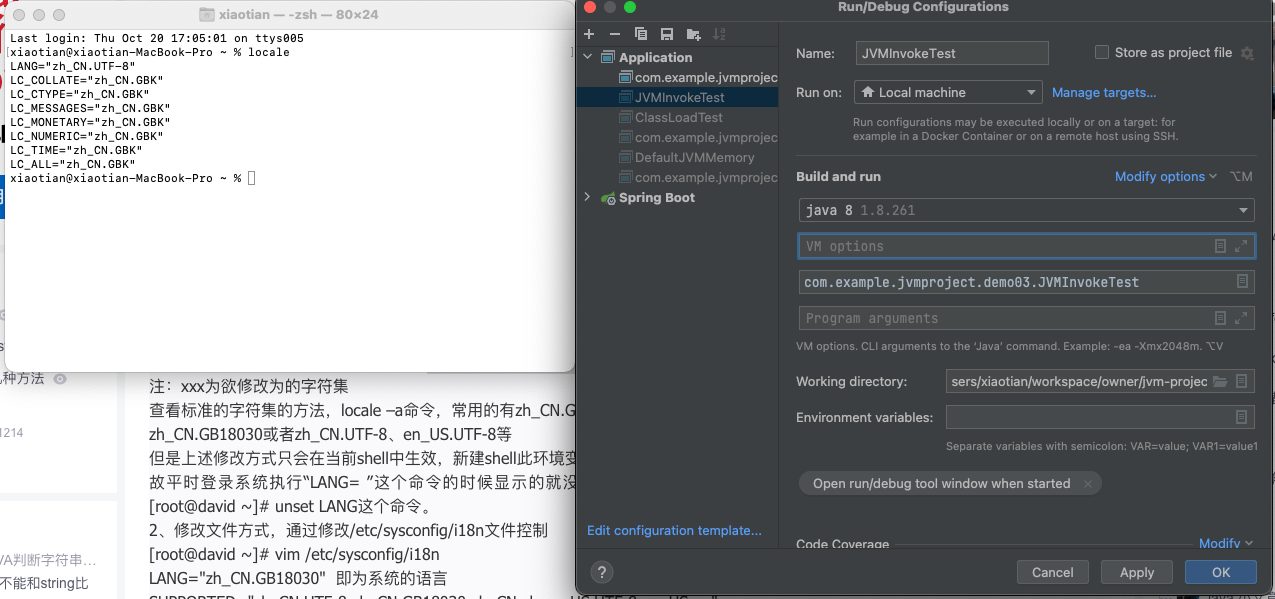
Task: Open the Store as project file gear settings
Action: [x=1247, y=53]
